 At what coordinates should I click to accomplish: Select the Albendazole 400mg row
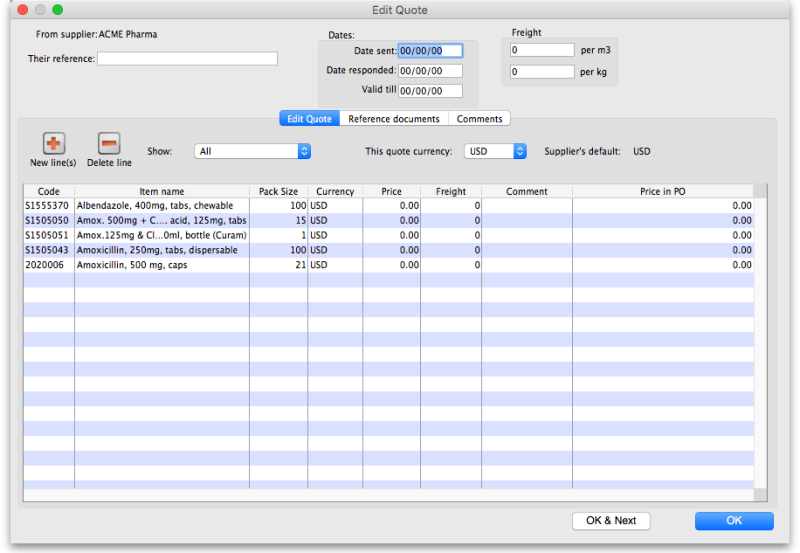tap(160, 205)
